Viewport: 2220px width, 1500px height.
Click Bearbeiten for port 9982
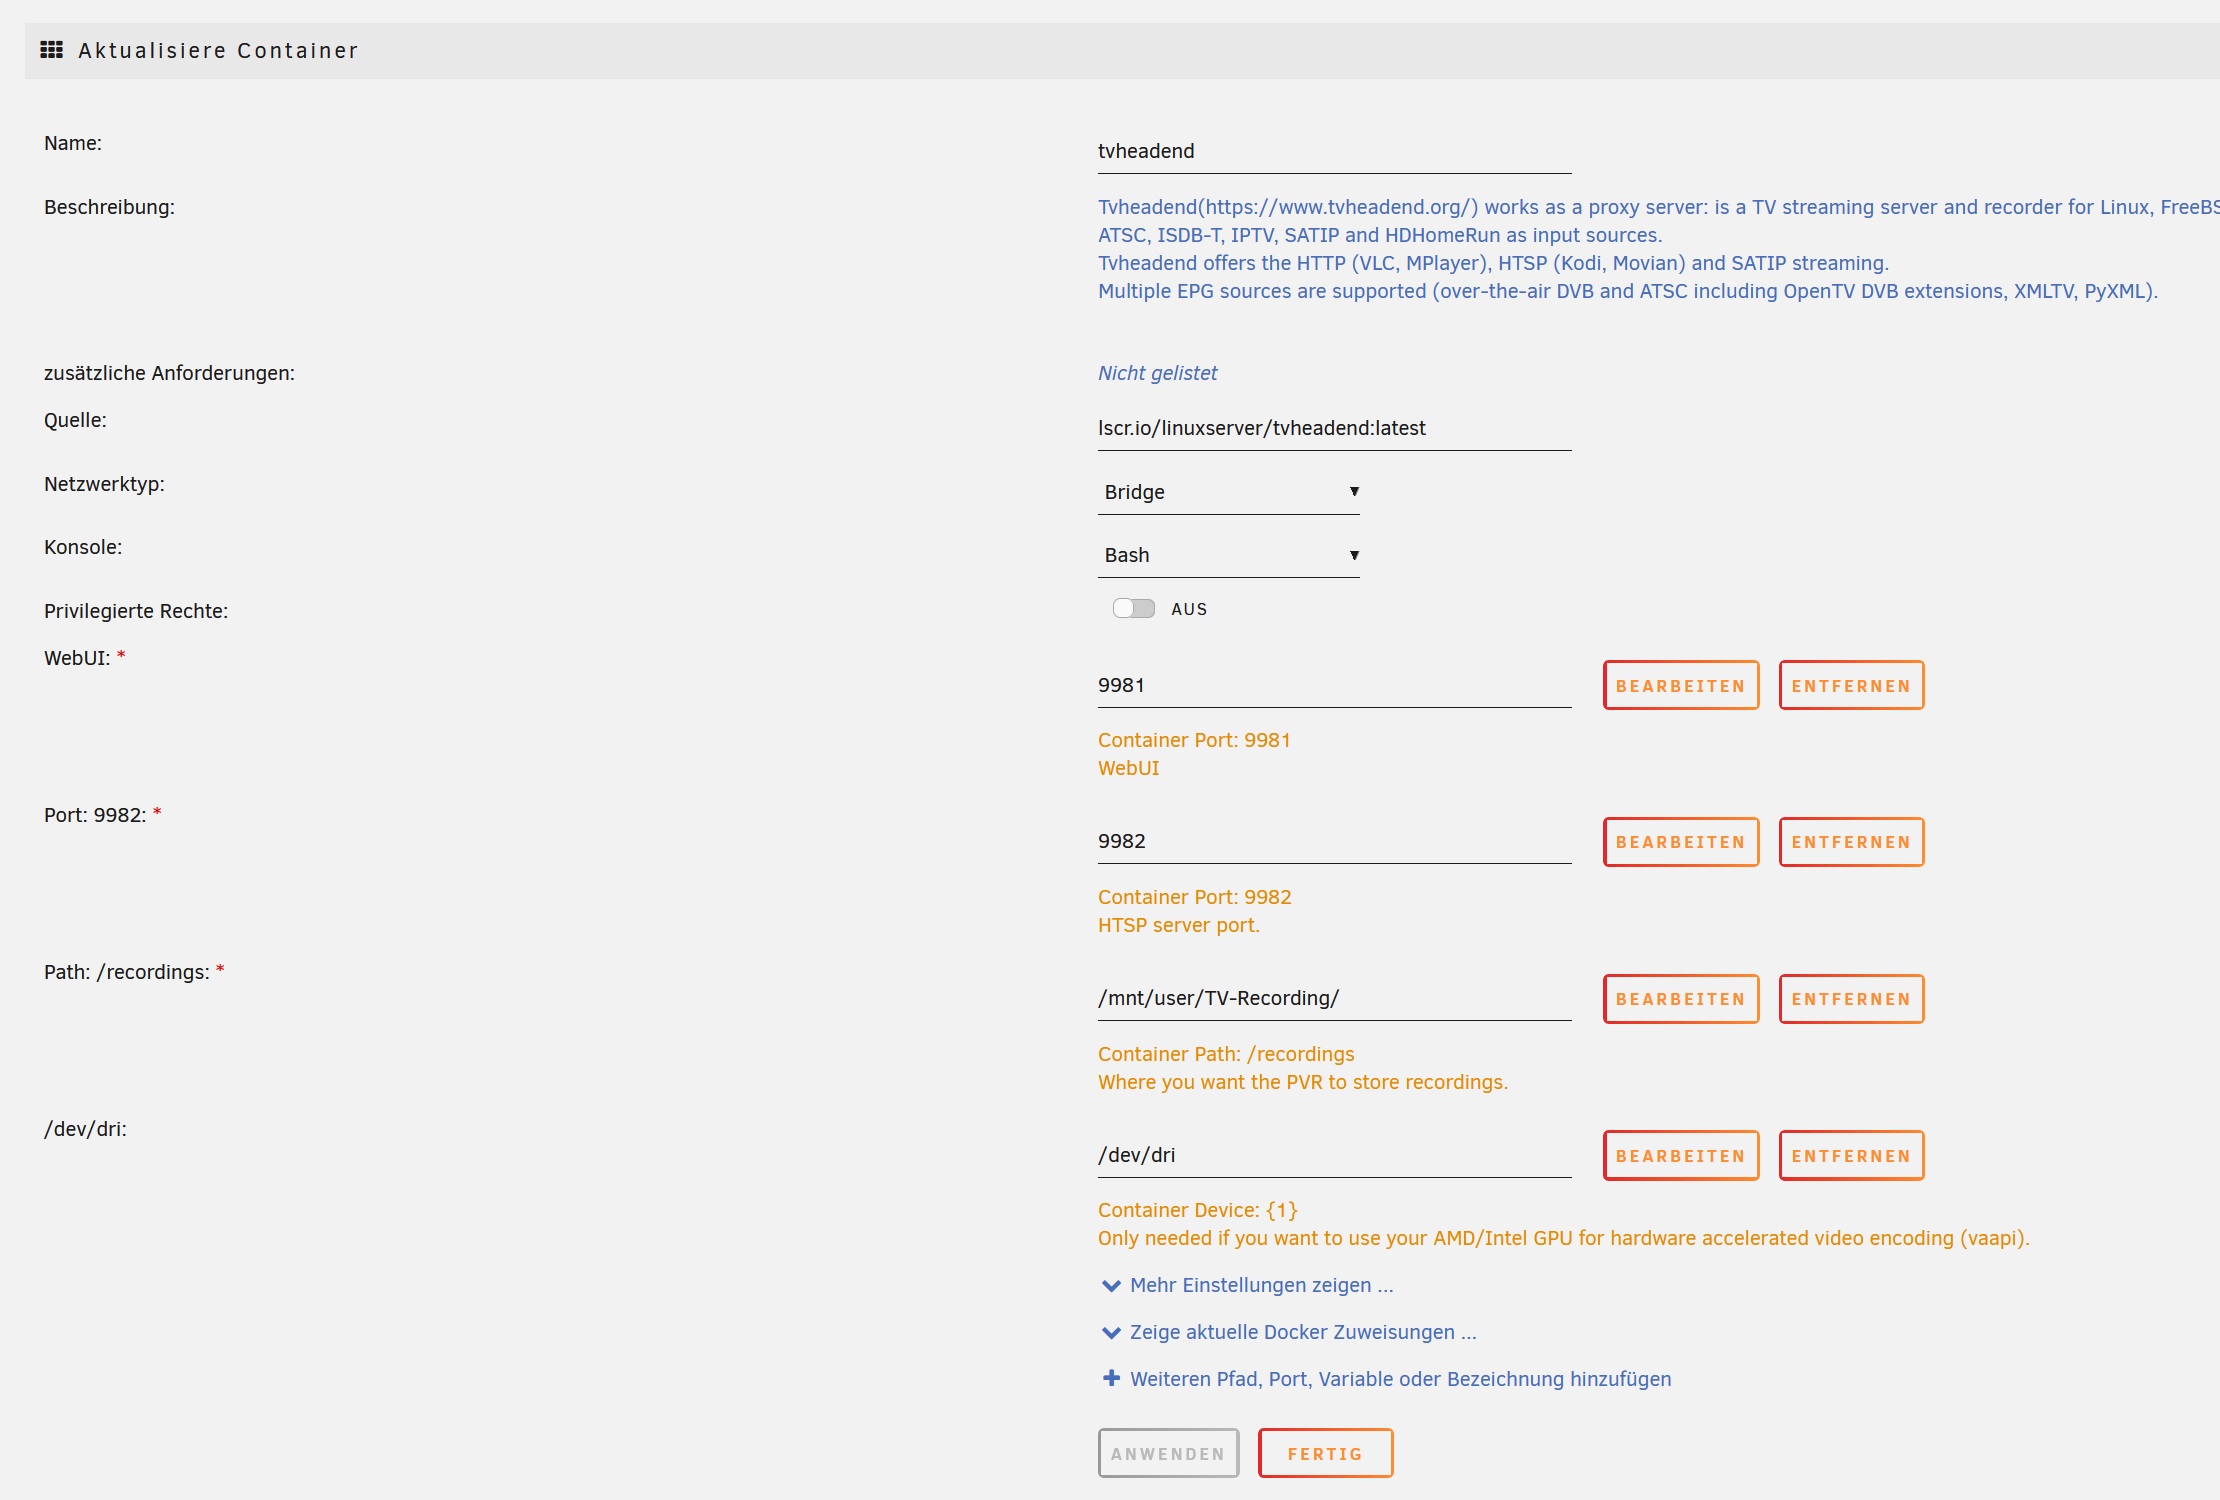click(x=1681, y=842)
